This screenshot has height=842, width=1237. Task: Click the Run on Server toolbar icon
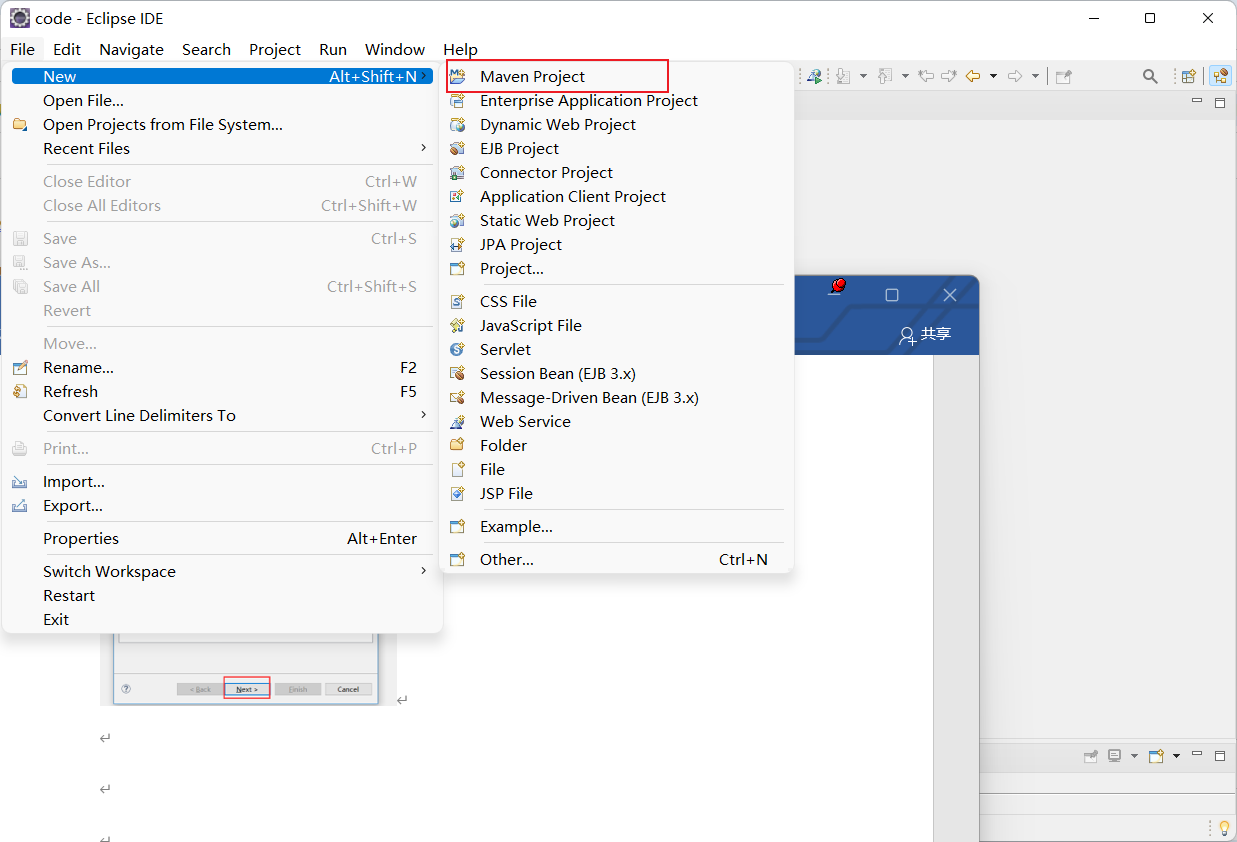815,76
